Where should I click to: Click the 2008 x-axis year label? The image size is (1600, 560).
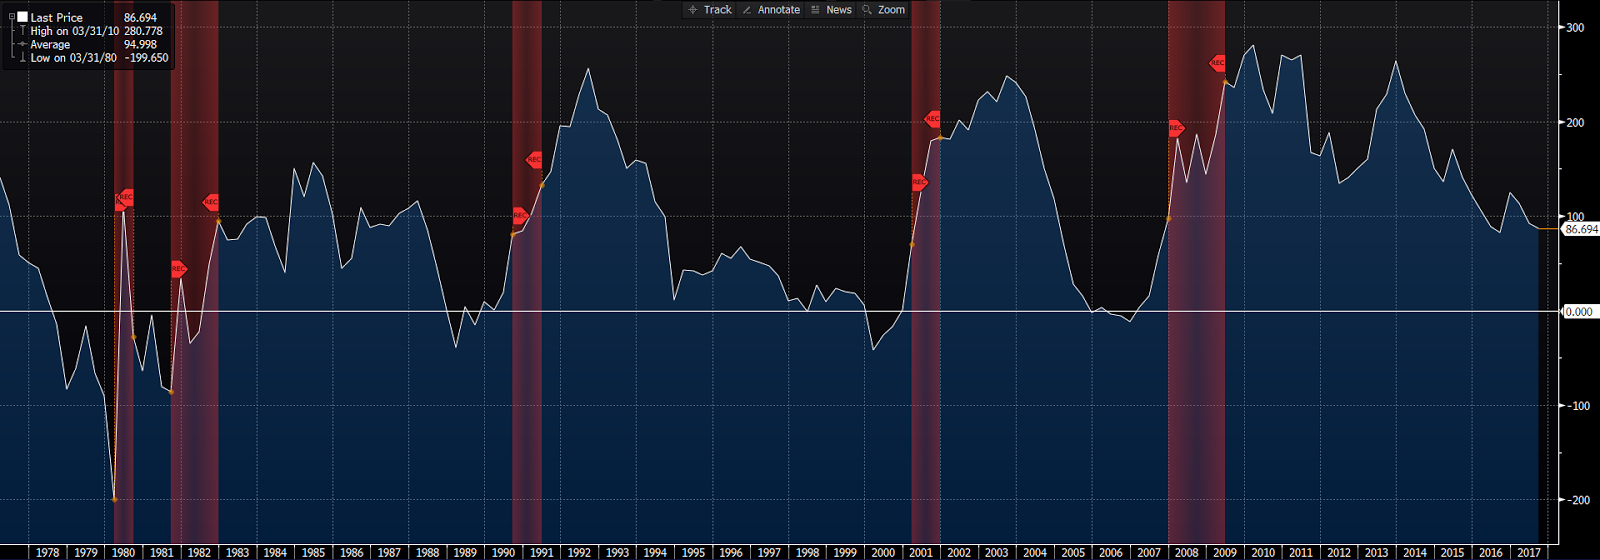[x=1187, y=552]
